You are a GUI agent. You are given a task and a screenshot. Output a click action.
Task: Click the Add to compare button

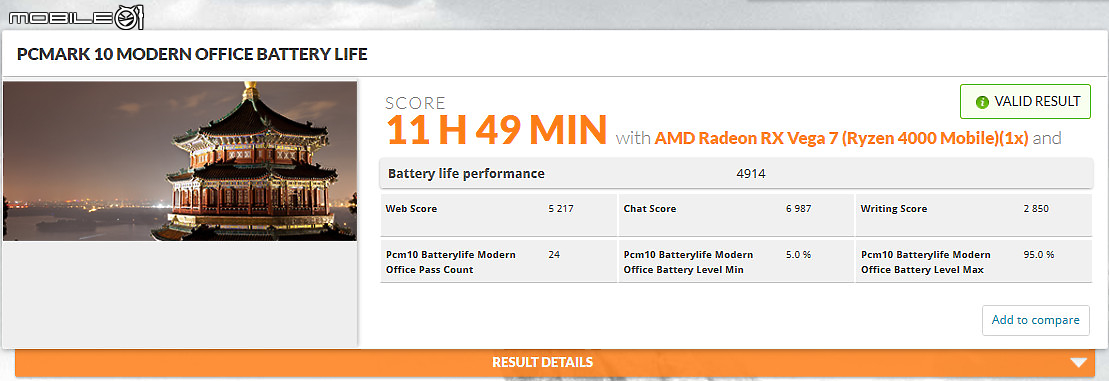click(x=1035, y=320)
